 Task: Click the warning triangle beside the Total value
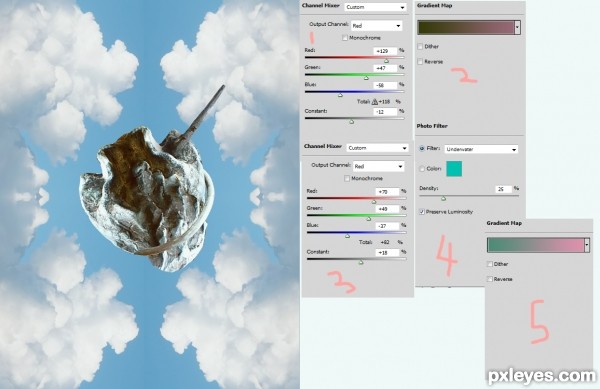point(375,102)
